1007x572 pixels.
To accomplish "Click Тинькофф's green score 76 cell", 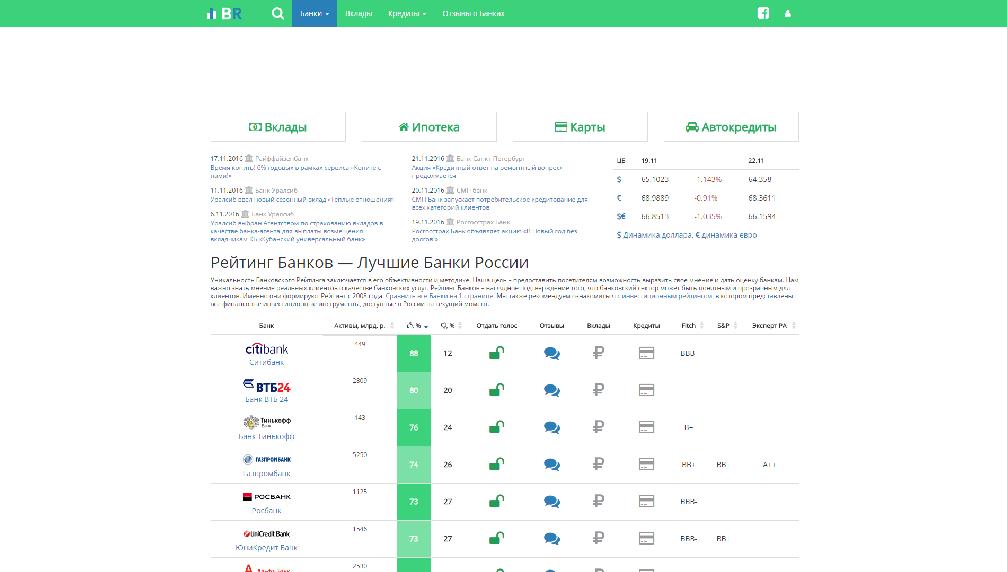I will (x=414, y=428).
